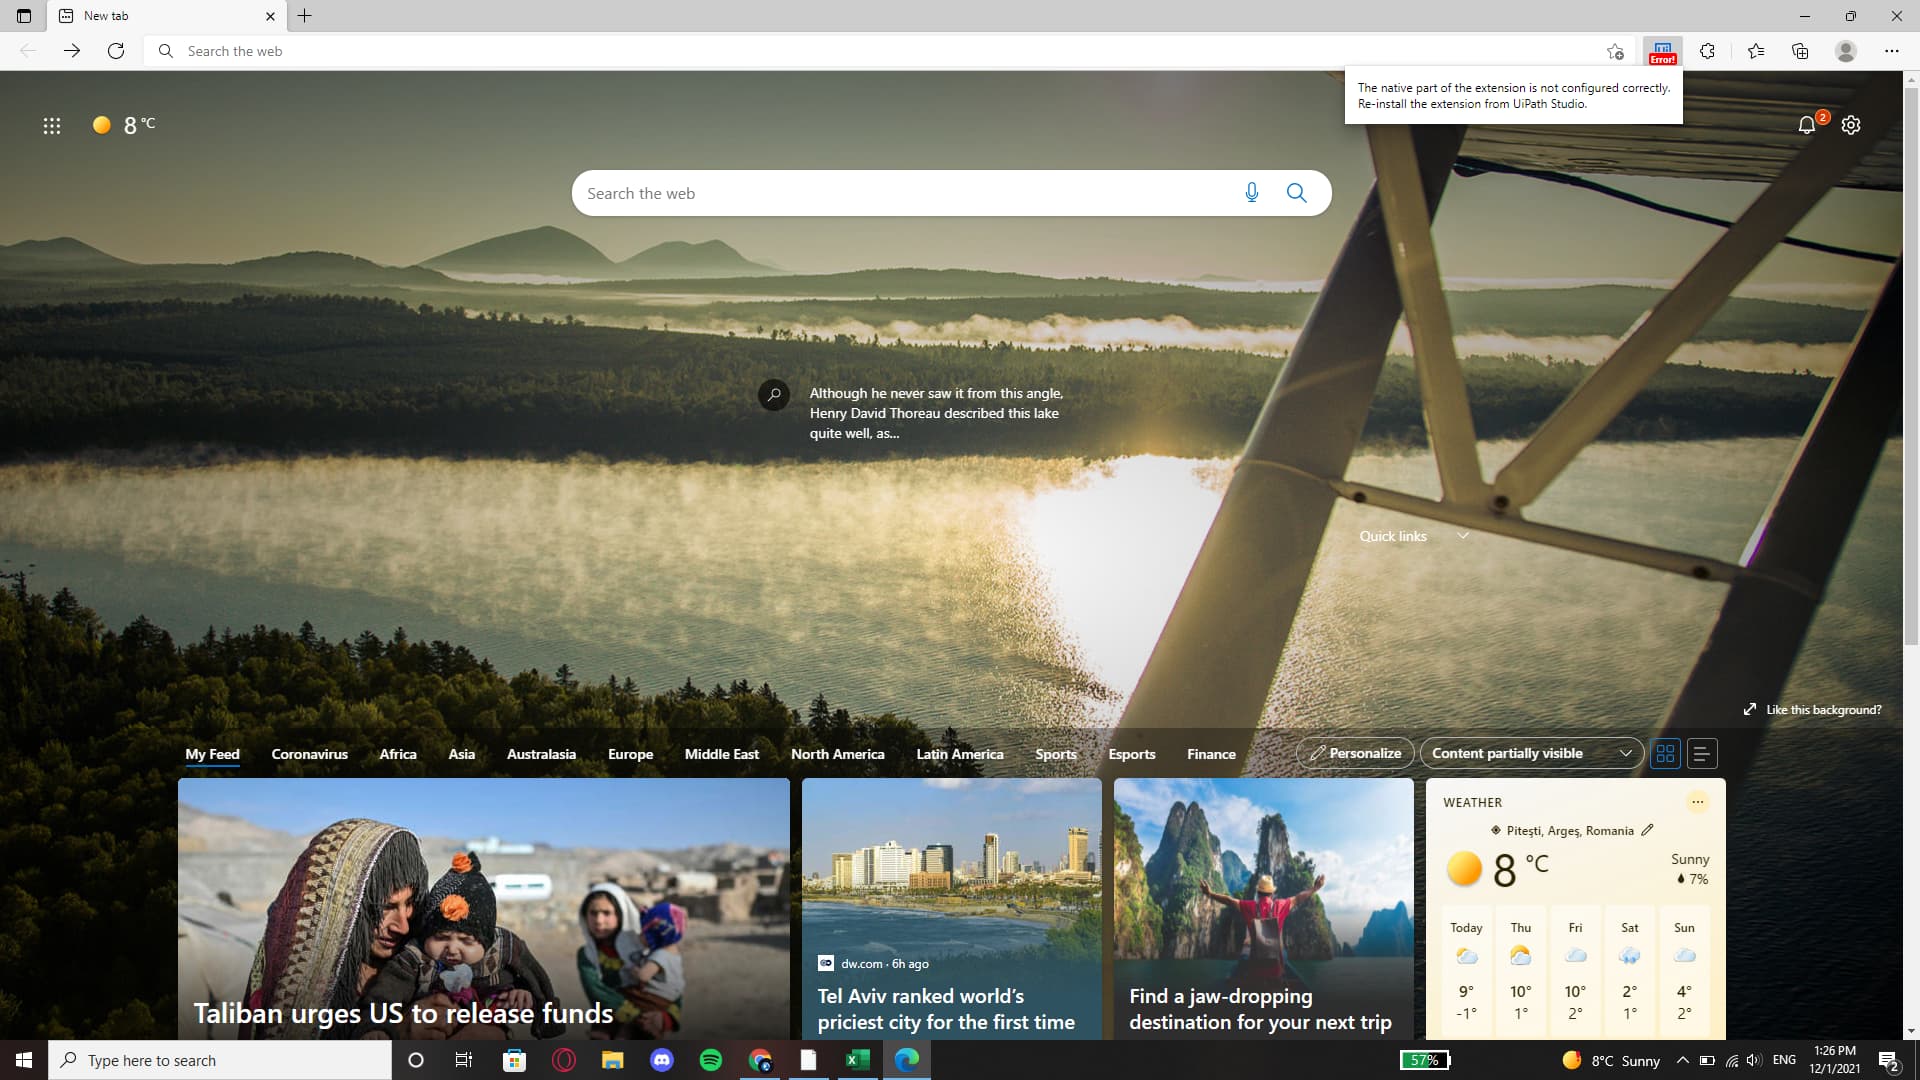Expand the Quick links chevron
Screen dimensions: 1920x1080
tap(1463, 536)
